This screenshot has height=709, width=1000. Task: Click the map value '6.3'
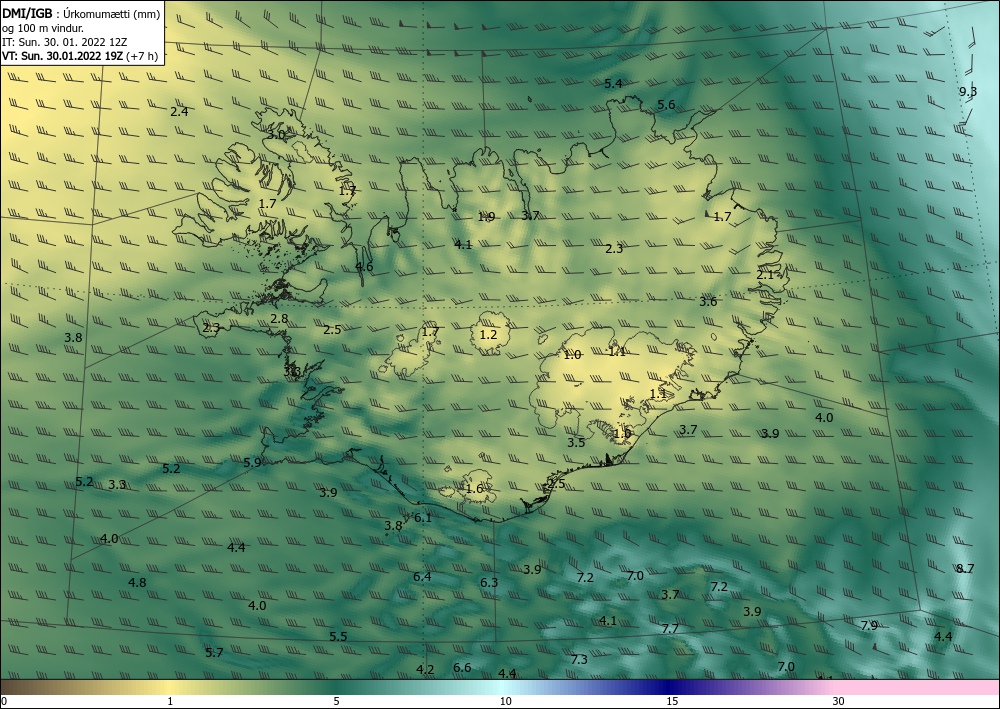(x=489, y=583)
